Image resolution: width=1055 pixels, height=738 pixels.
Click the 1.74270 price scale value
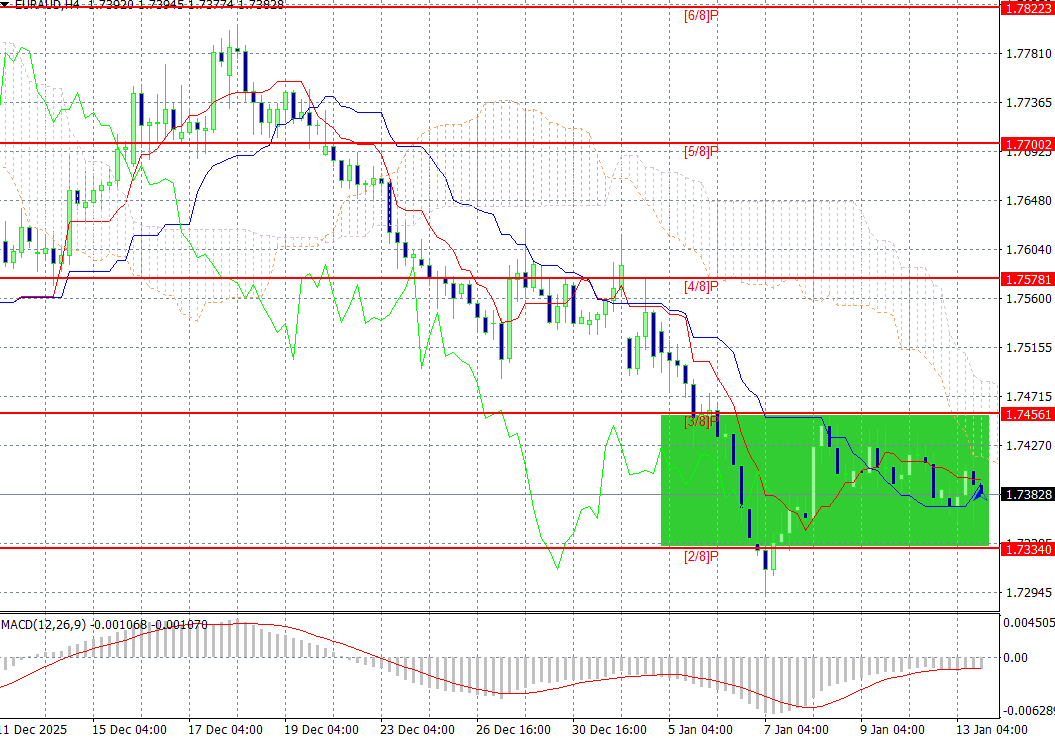click(1029, 445)
